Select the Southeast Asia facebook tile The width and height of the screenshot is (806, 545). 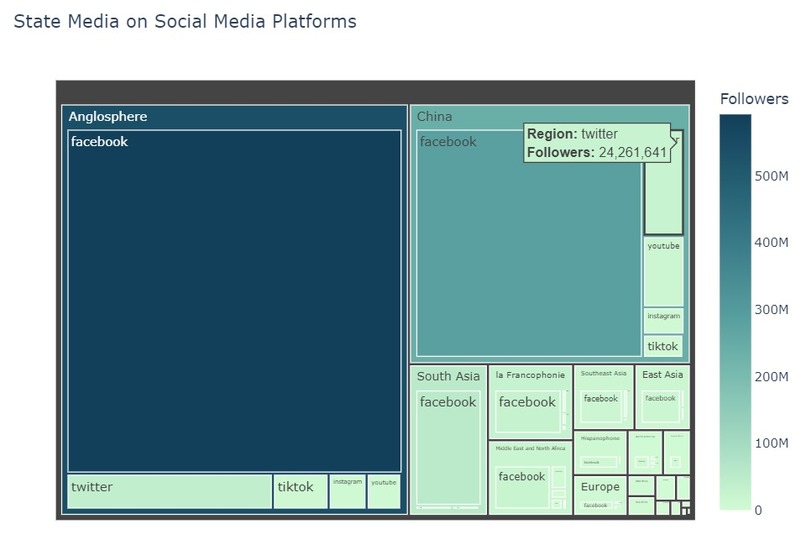pyautogui.click(x=601, y=406)
